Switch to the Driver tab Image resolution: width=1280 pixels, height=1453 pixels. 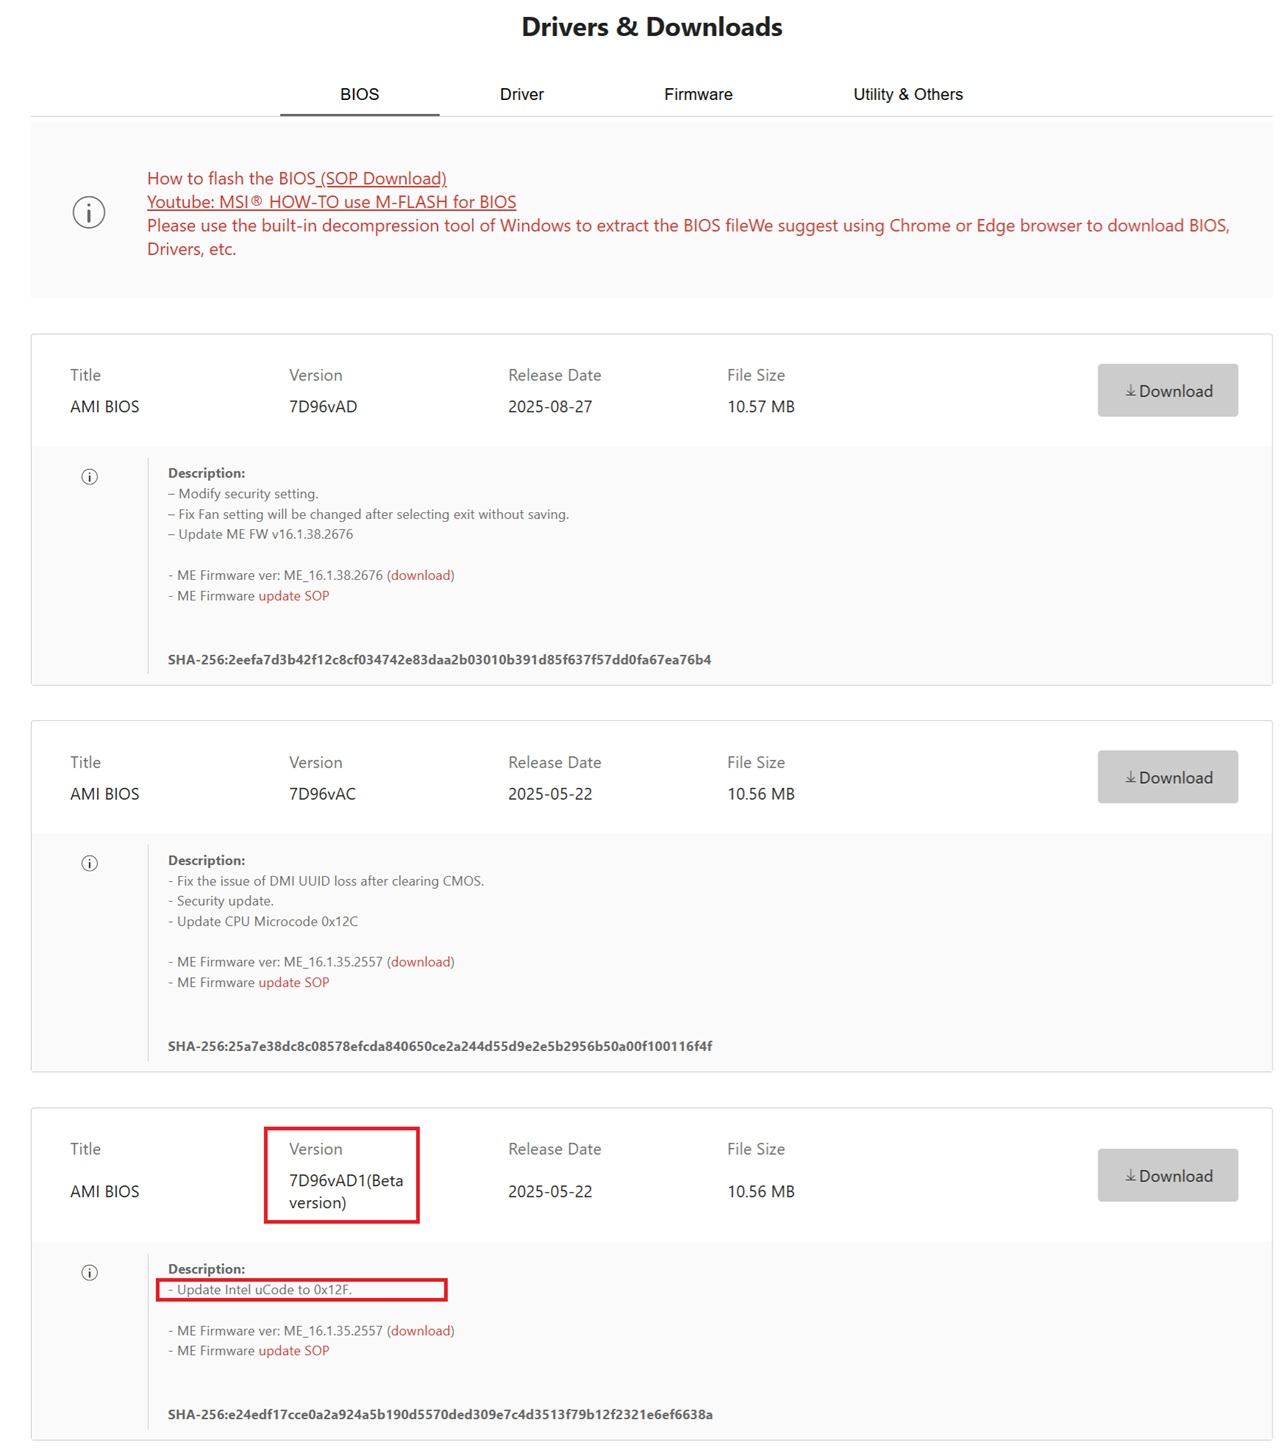click(521, 94)
